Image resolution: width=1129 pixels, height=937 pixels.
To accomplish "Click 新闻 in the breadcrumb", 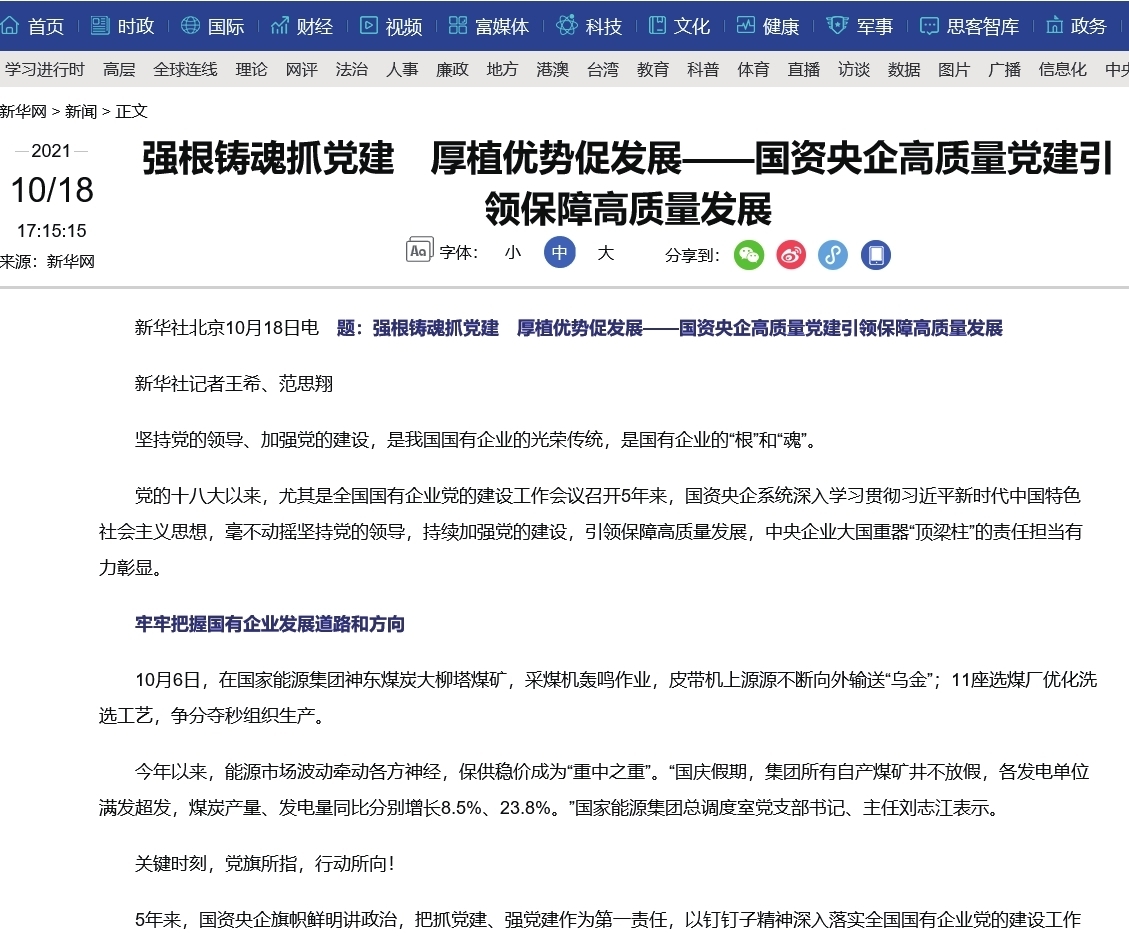I will click(81, 112).
